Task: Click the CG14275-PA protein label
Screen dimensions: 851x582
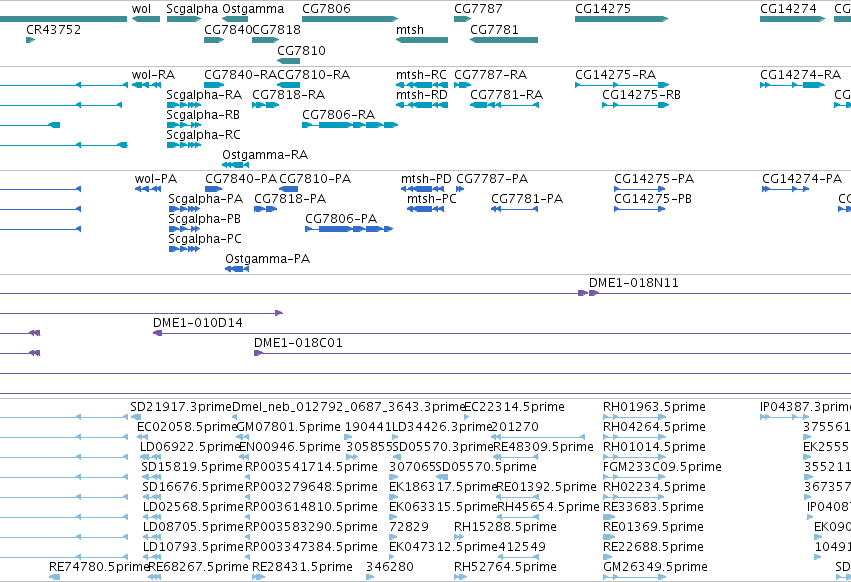Action: pyautogui.click(x=654, y=179)
